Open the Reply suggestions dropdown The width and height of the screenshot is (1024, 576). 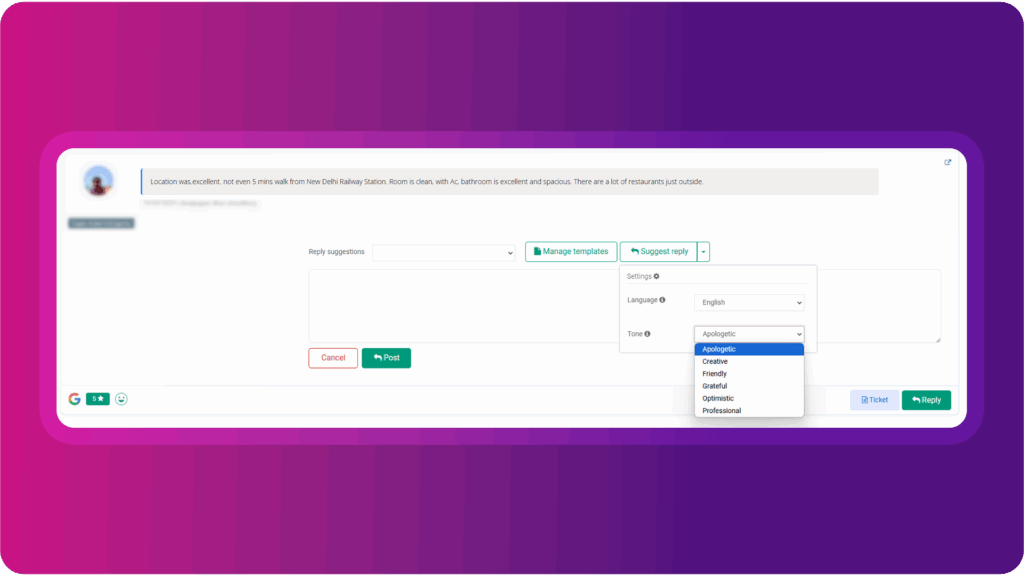pos(444,252)
